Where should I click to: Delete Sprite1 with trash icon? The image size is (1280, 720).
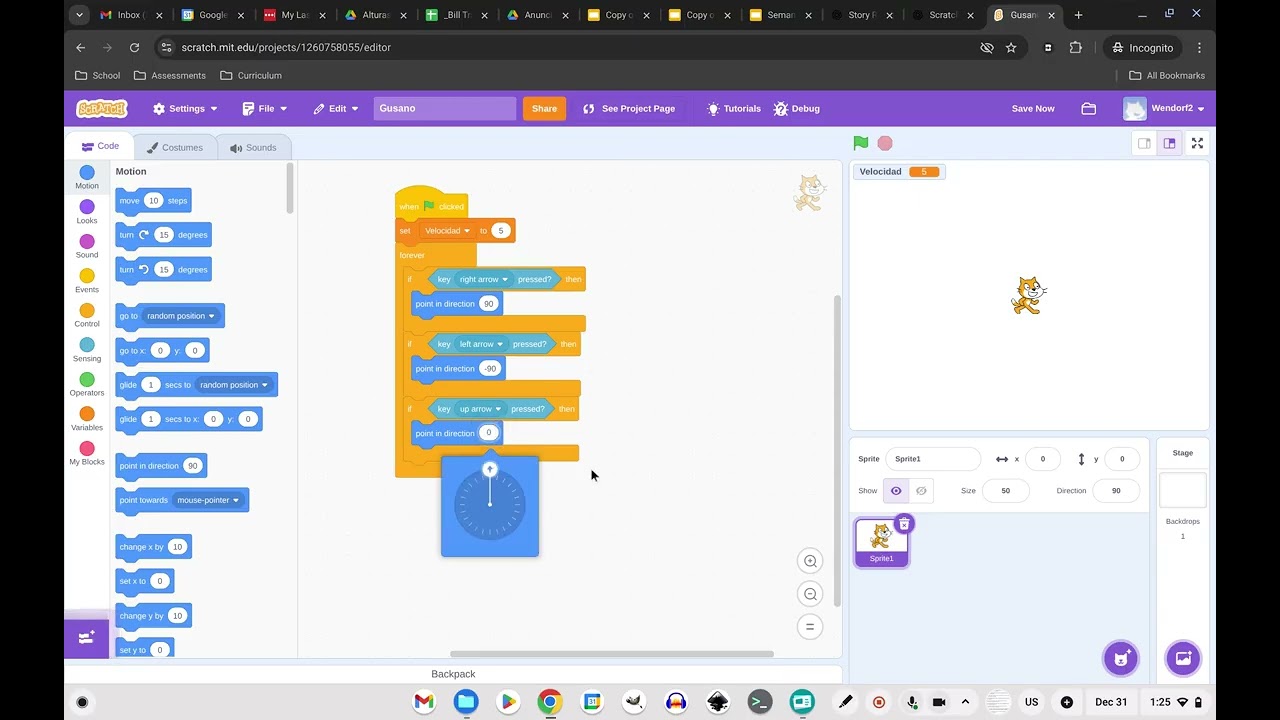click(904, 523)
